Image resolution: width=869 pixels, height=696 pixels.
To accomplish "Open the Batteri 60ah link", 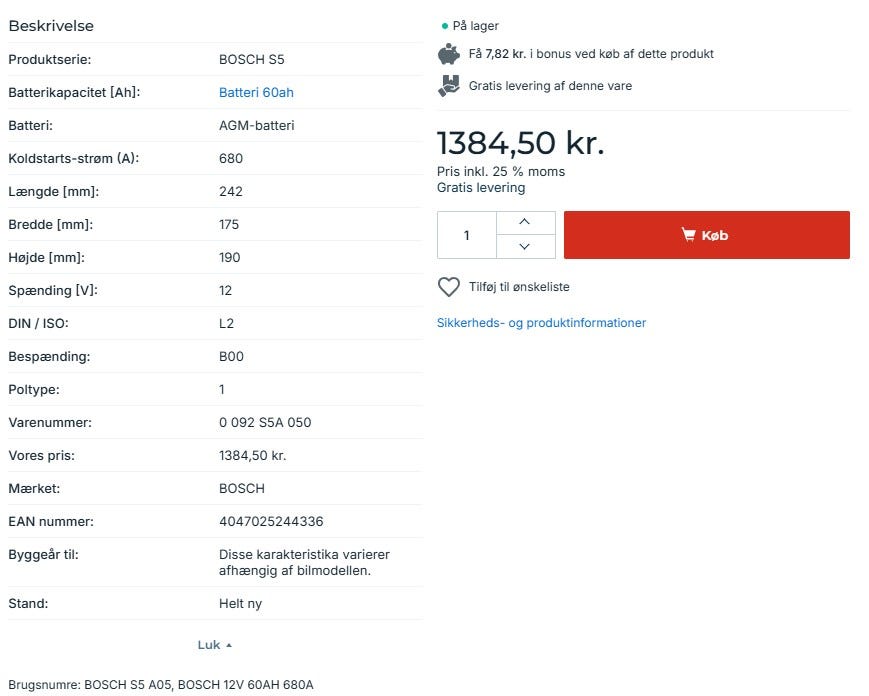I will coord(256,93).
